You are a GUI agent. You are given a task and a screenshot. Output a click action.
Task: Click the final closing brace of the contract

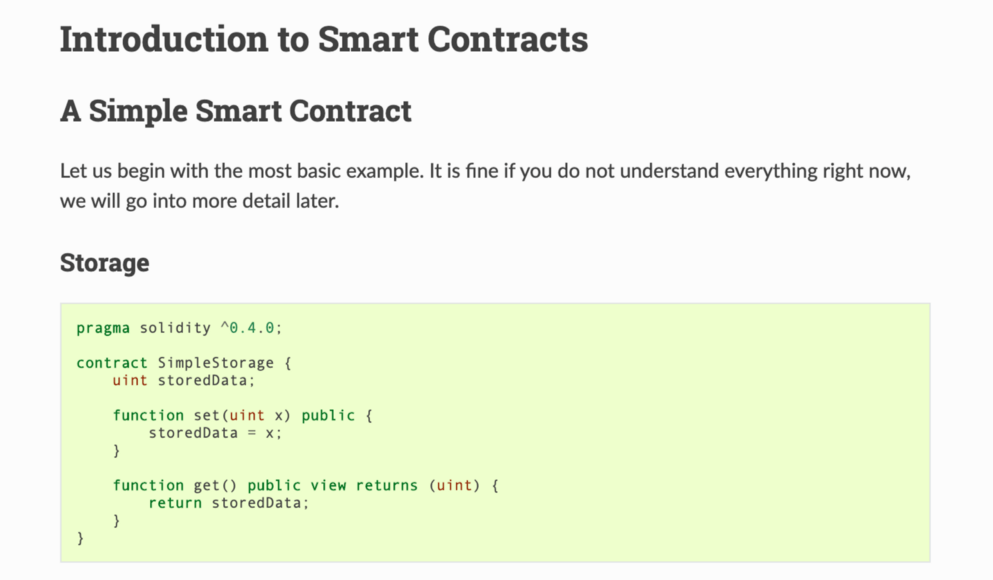coord(81,538)
